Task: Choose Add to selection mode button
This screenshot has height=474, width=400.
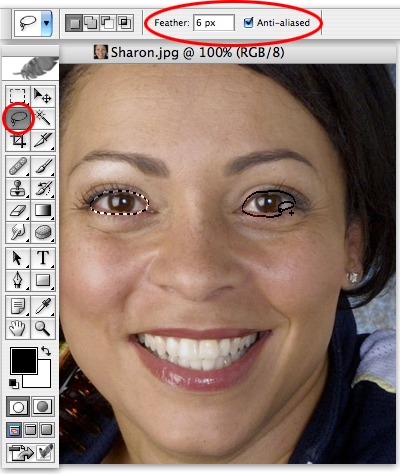Action: click(x=91, y=23)
